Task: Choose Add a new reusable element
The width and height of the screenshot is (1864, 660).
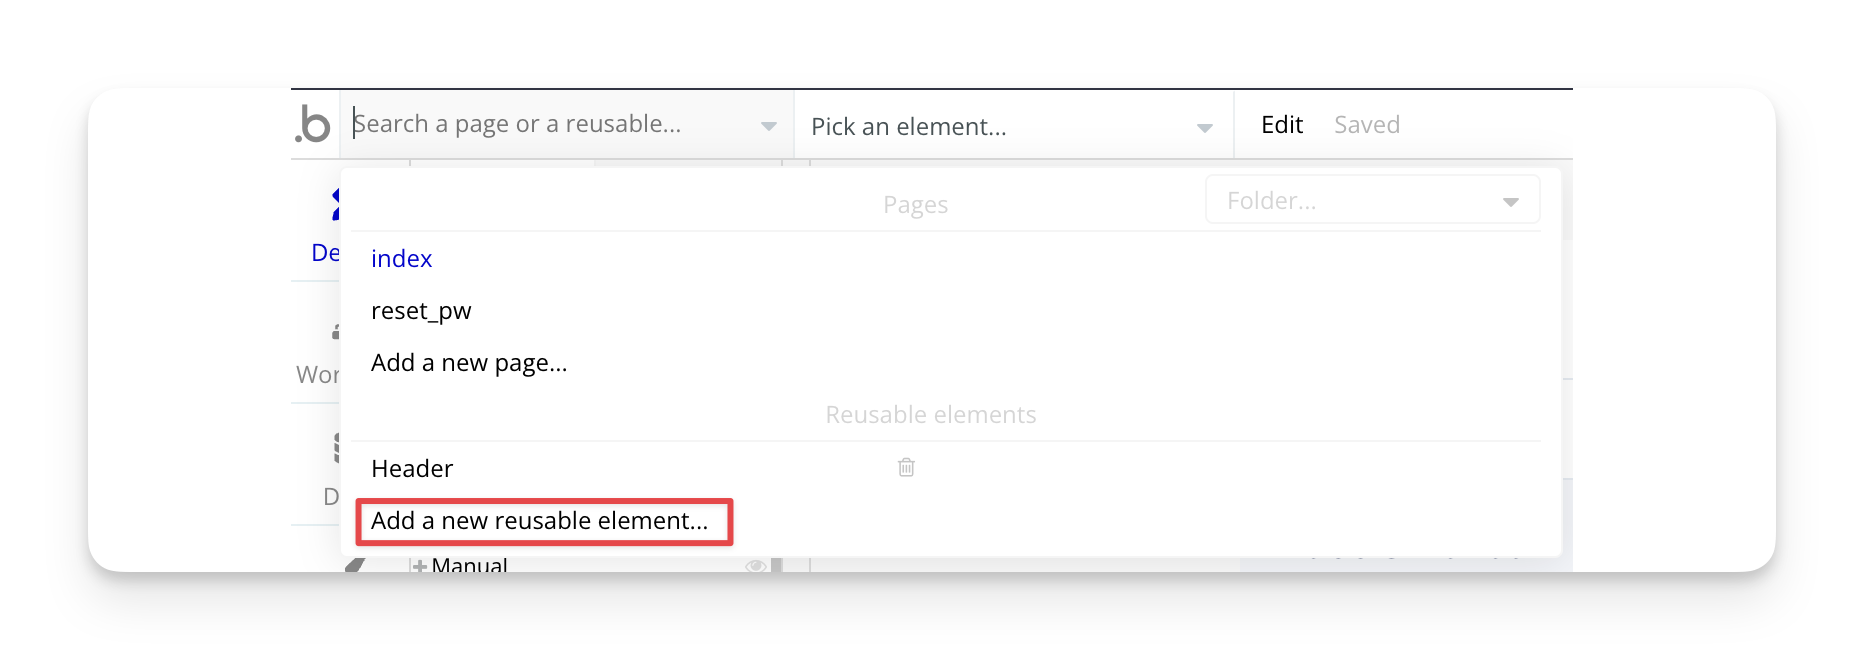Action: coord(539,521)
